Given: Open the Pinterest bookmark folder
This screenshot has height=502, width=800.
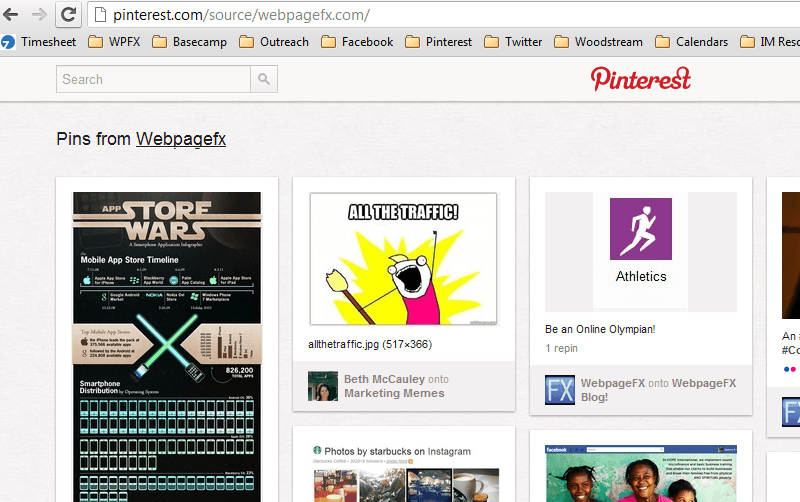Looking at the screenshot, I should pyautogui.click(x=438, y=42).
